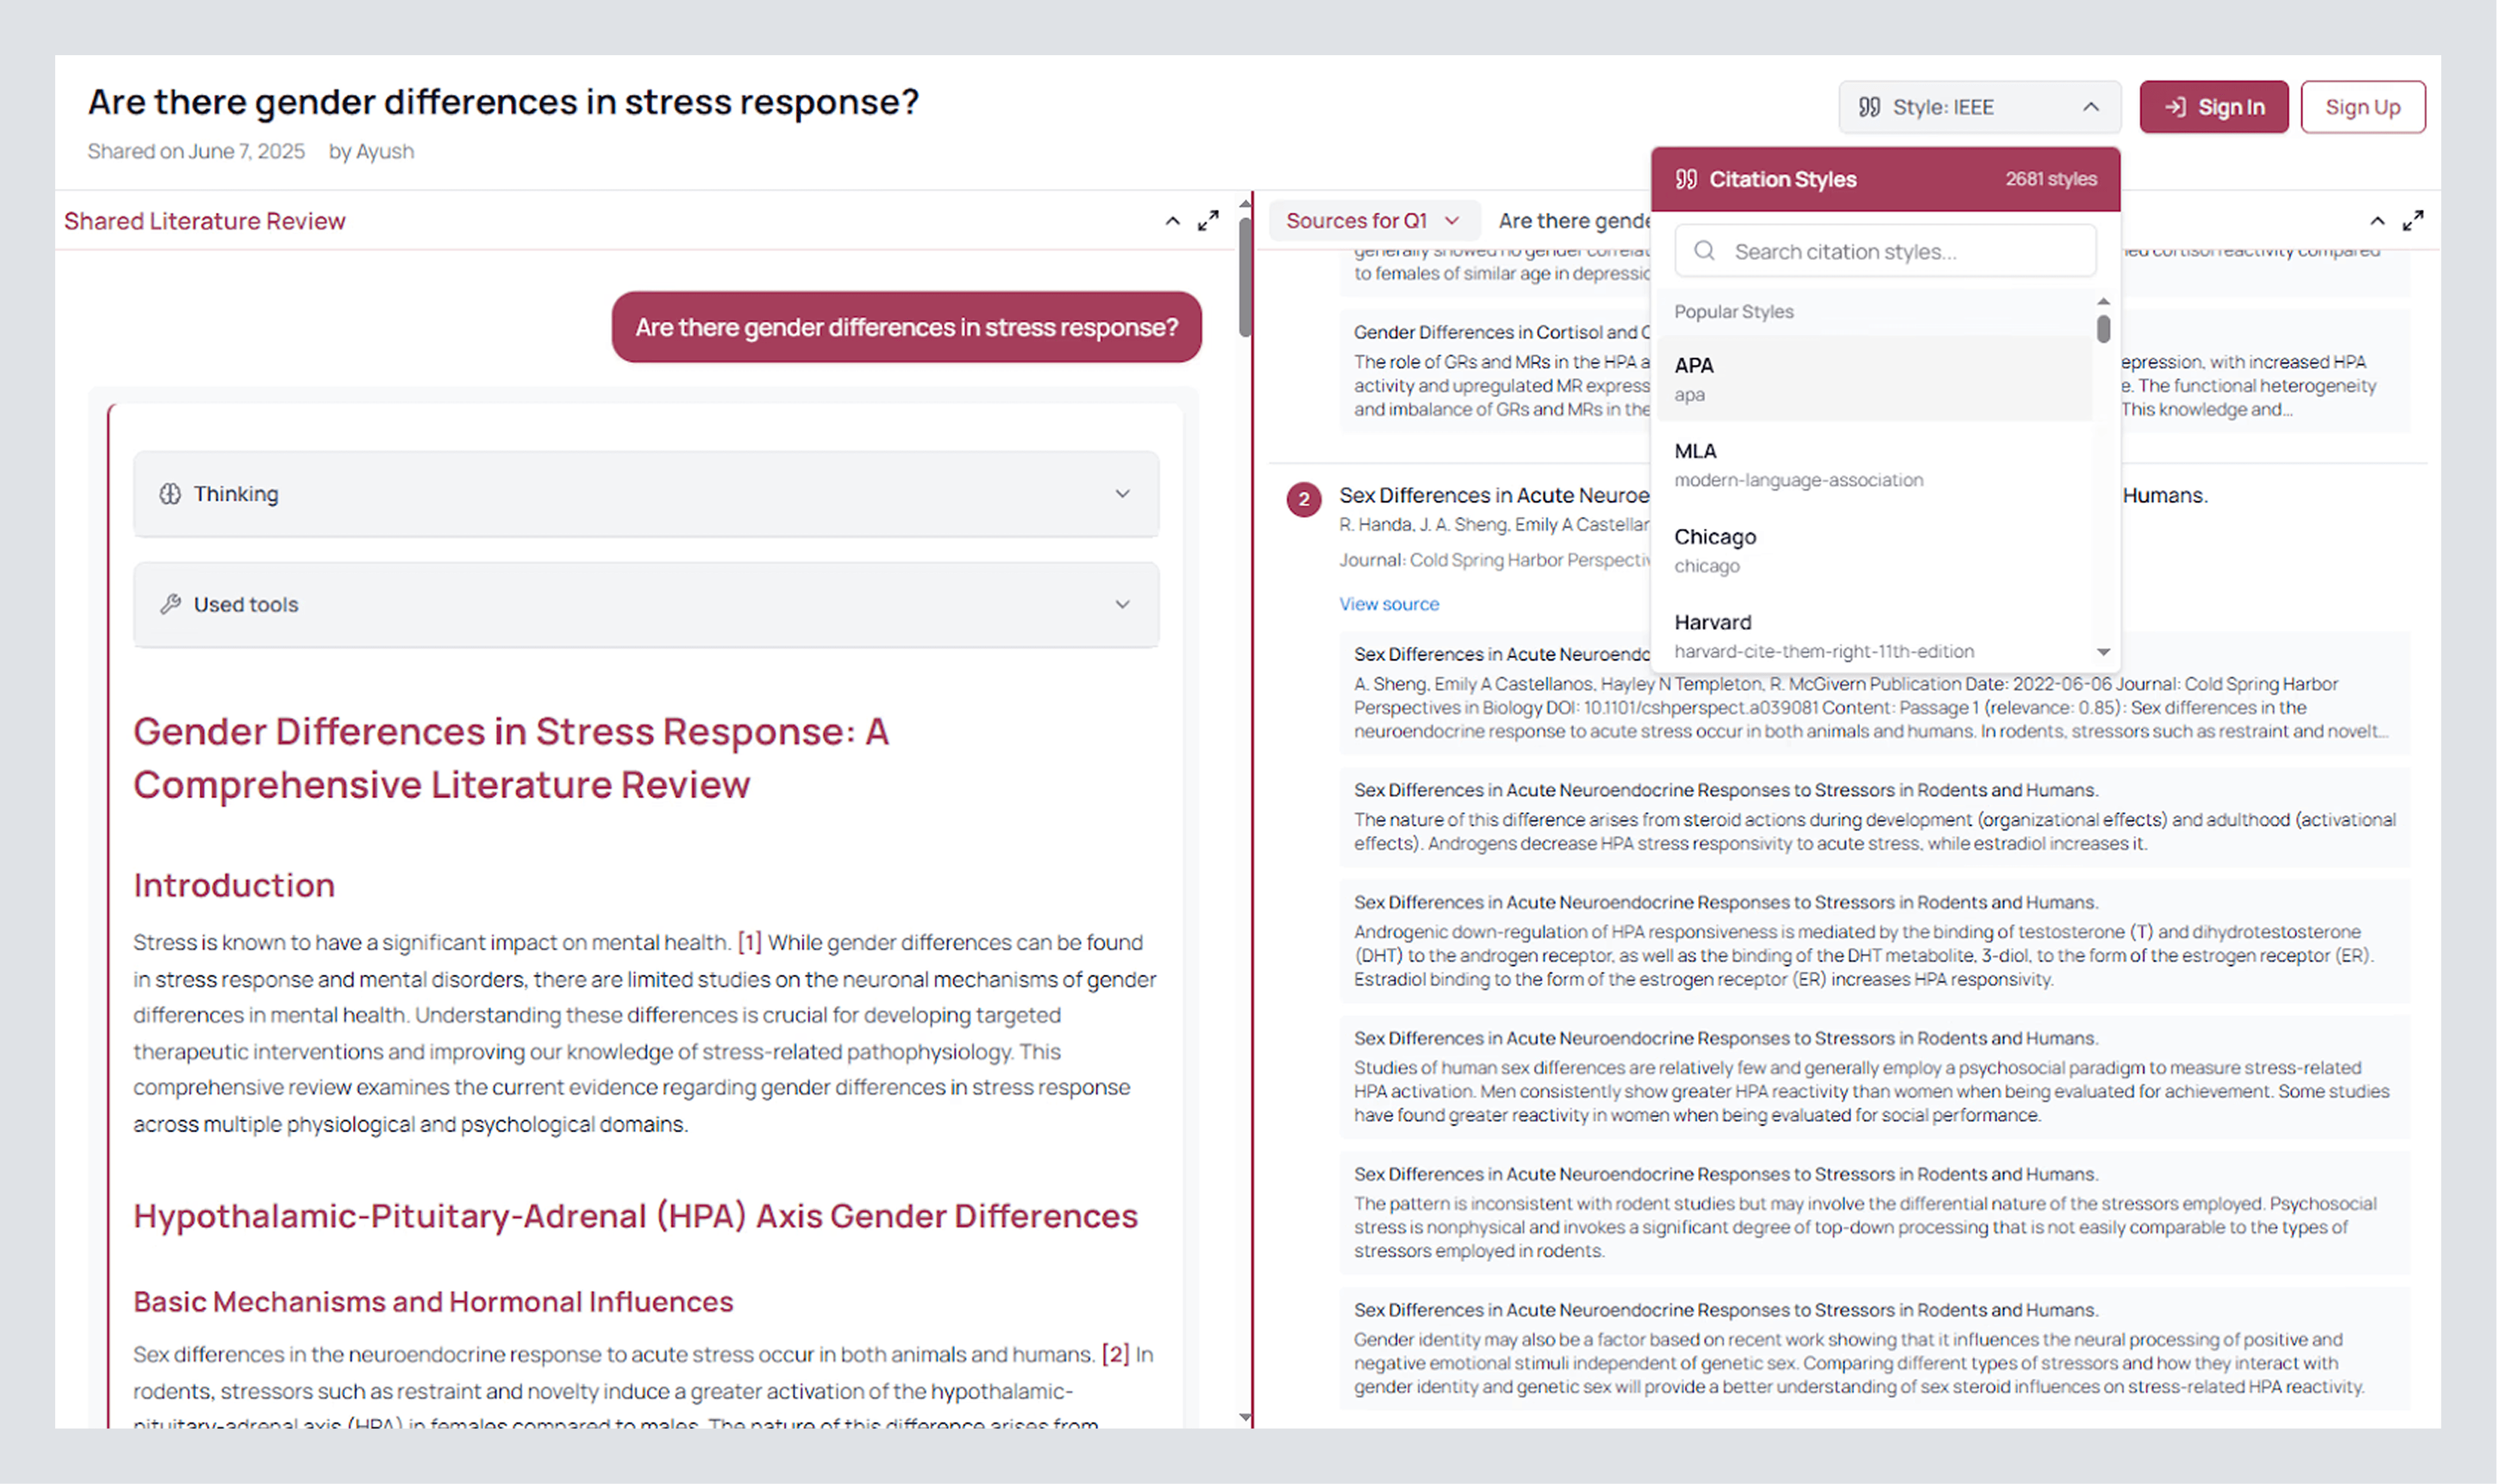Open the View source link

(1388, 604)
